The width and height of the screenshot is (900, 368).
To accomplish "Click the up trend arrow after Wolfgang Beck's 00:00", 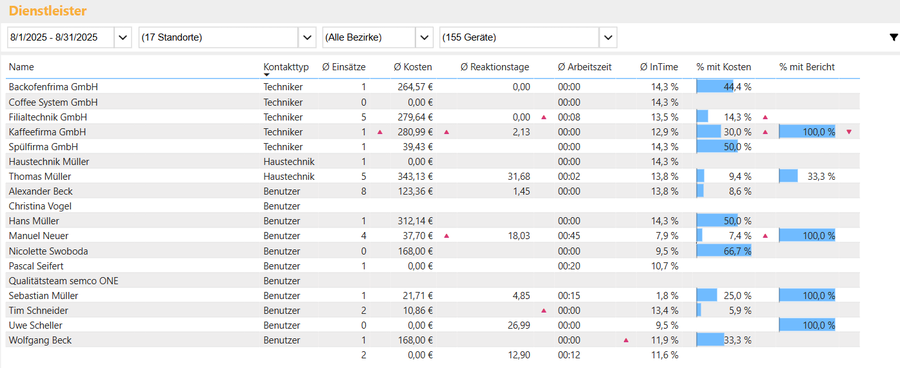I will point(626,340).
